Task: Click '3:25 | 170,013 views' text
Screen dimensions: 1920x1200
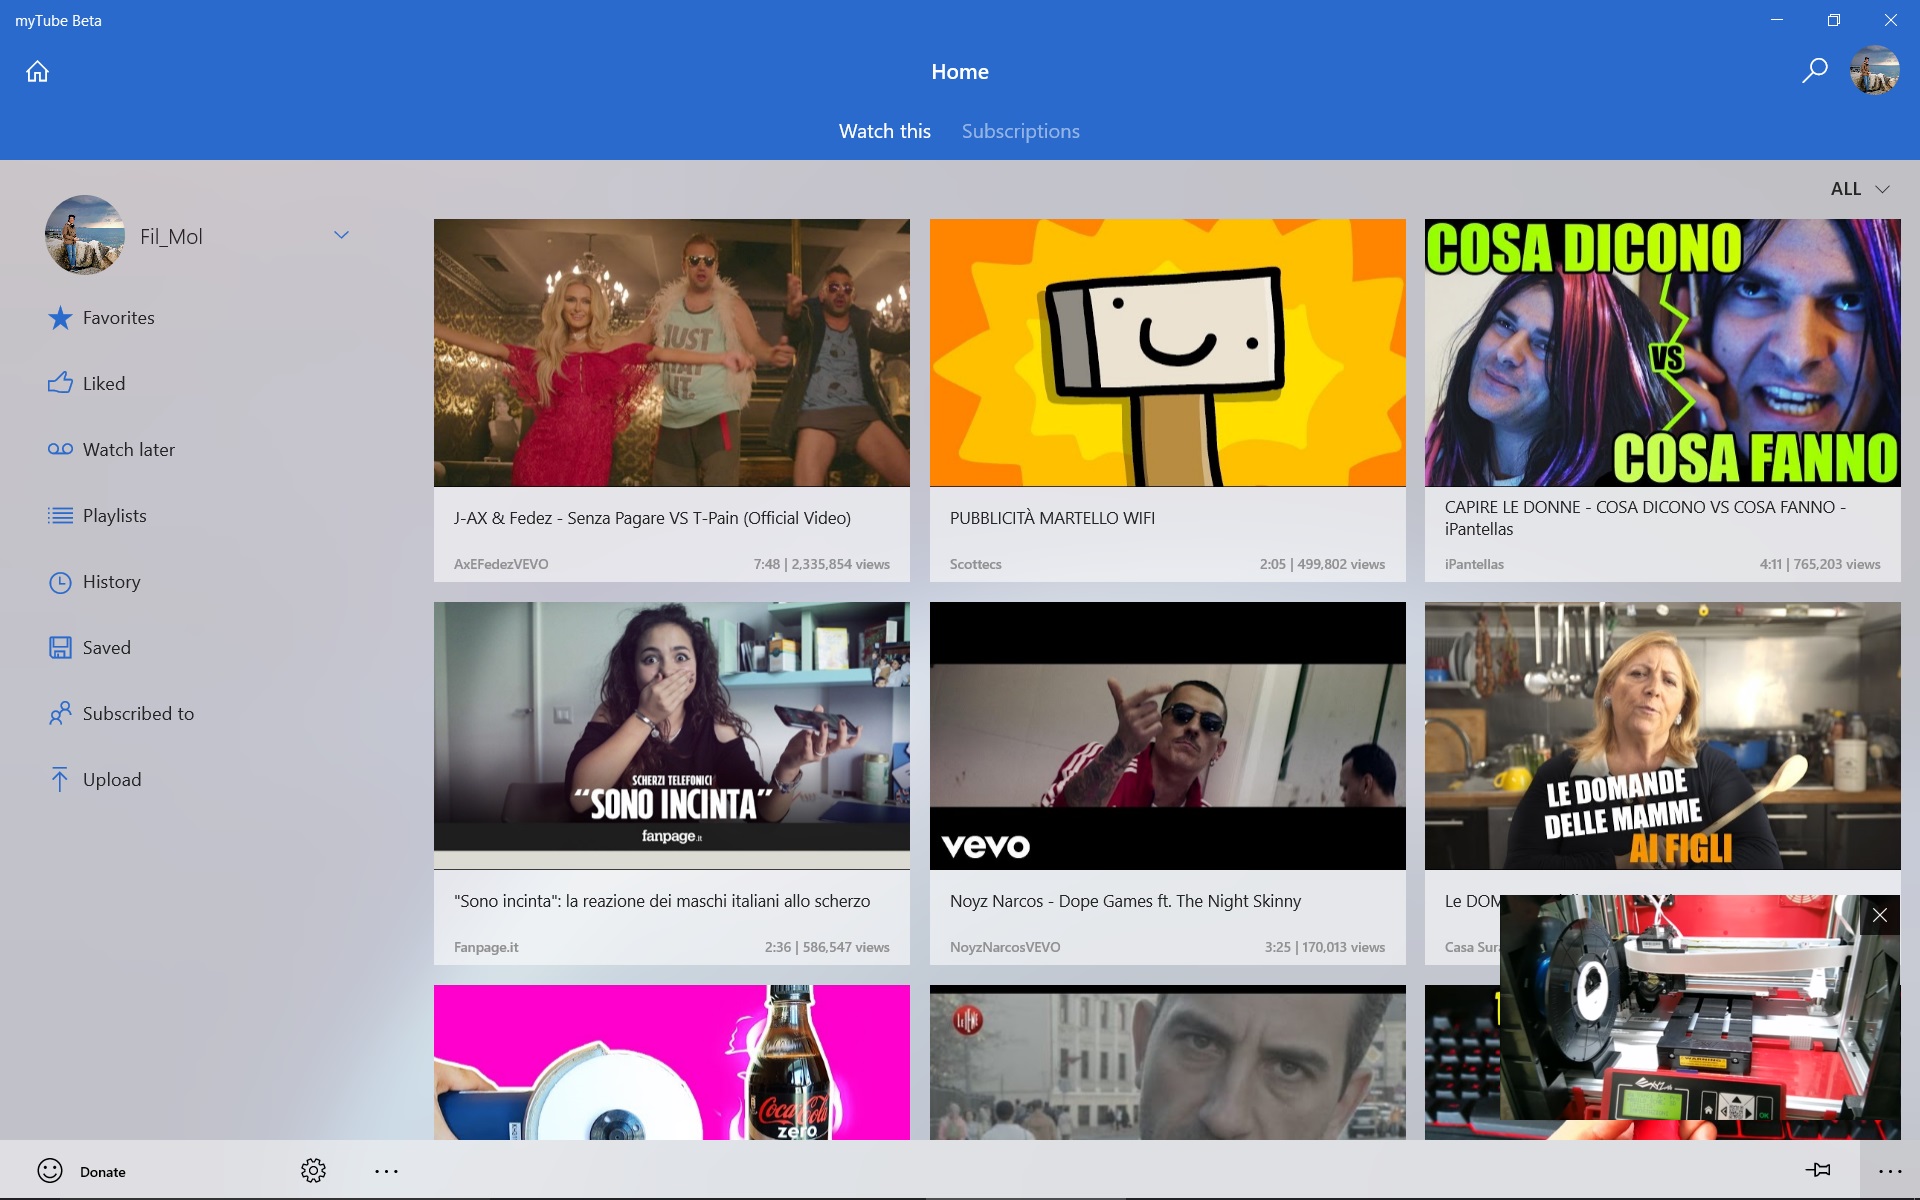Action: (x=1324, y=947)
